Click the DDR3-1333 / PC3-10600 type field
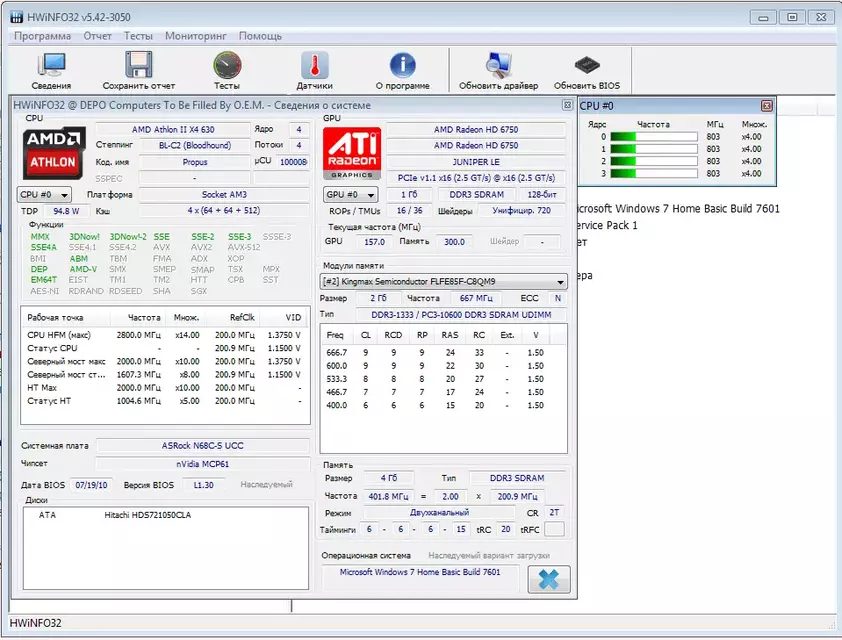Image resolution: width=842 pixels, height=640 pixels. [x=461, y=315]
